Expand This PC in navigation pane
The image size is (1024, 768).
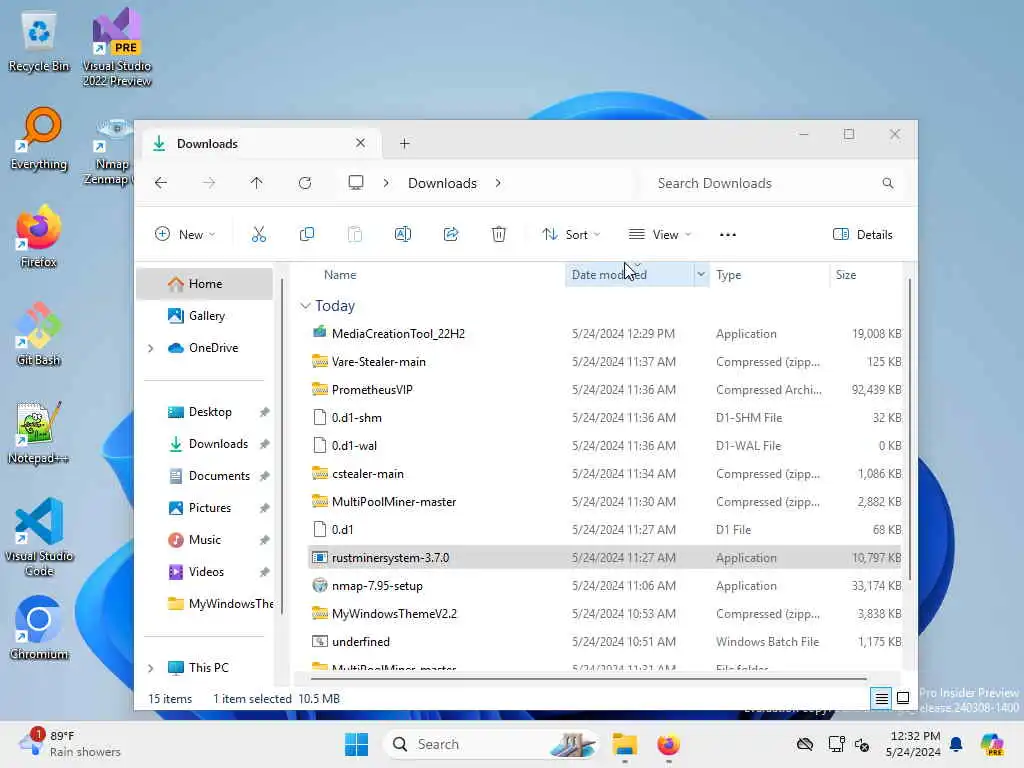point(151,668)
